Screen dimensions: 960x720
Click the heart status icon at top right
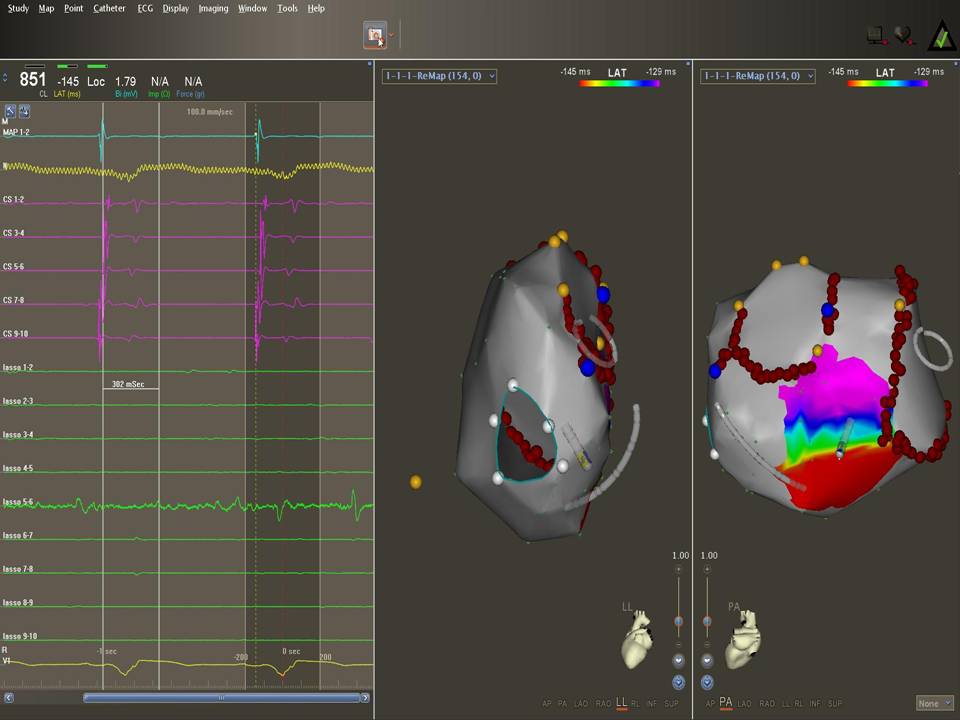[903, 36]
